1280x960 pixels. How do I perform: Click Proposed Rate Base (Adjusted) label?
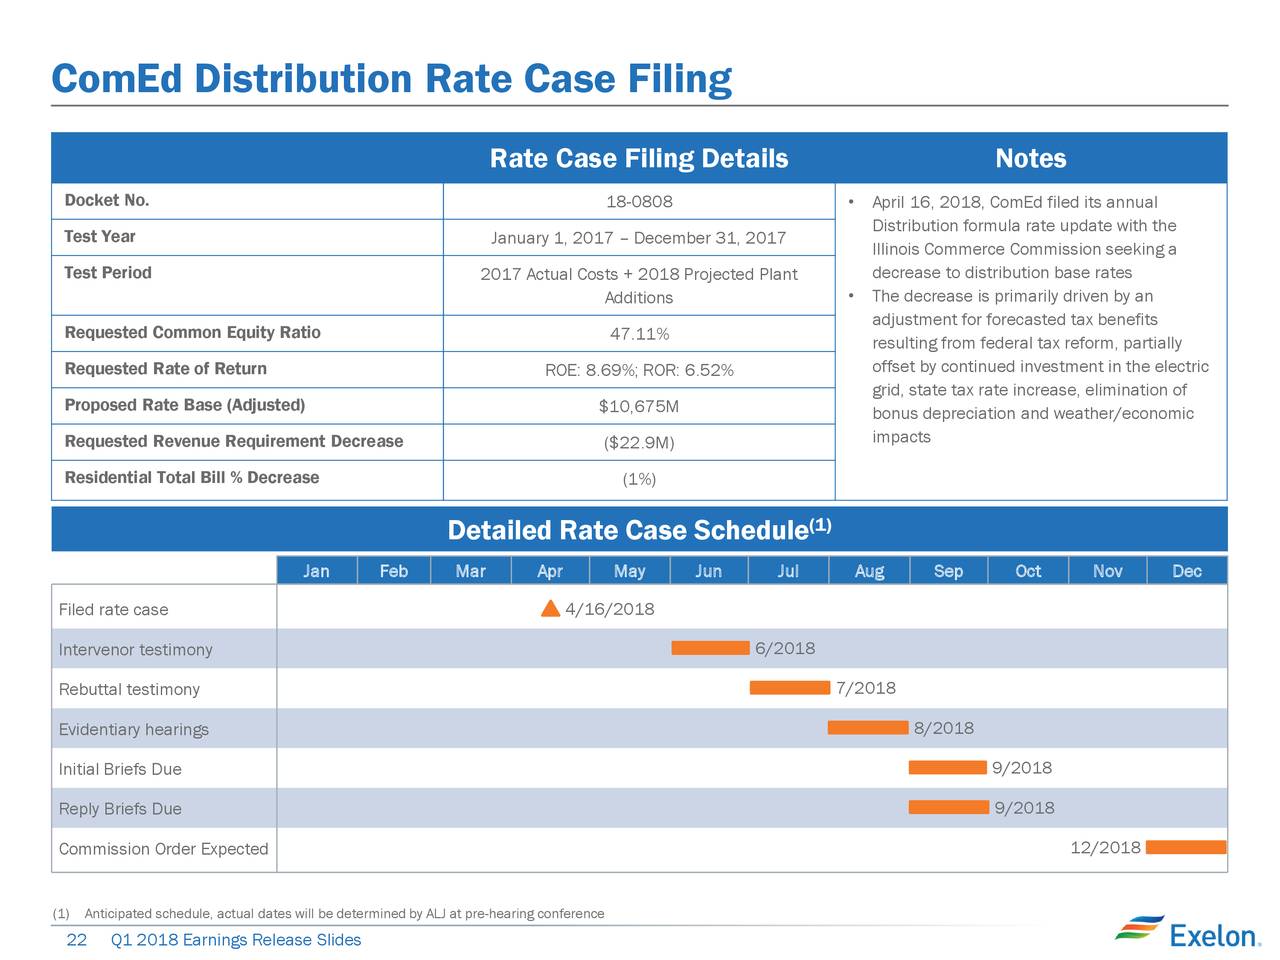pos(185,405)
